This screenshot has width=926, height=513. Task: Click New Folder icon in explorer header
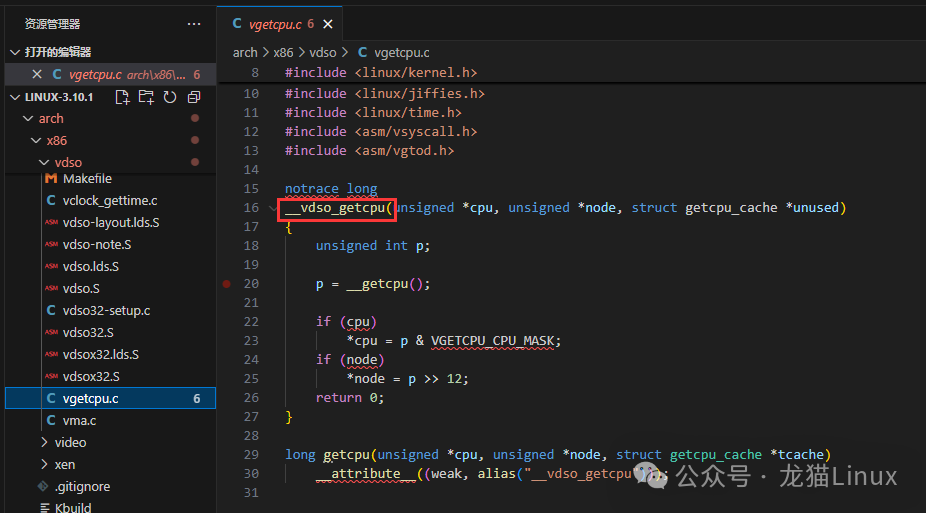146,97
